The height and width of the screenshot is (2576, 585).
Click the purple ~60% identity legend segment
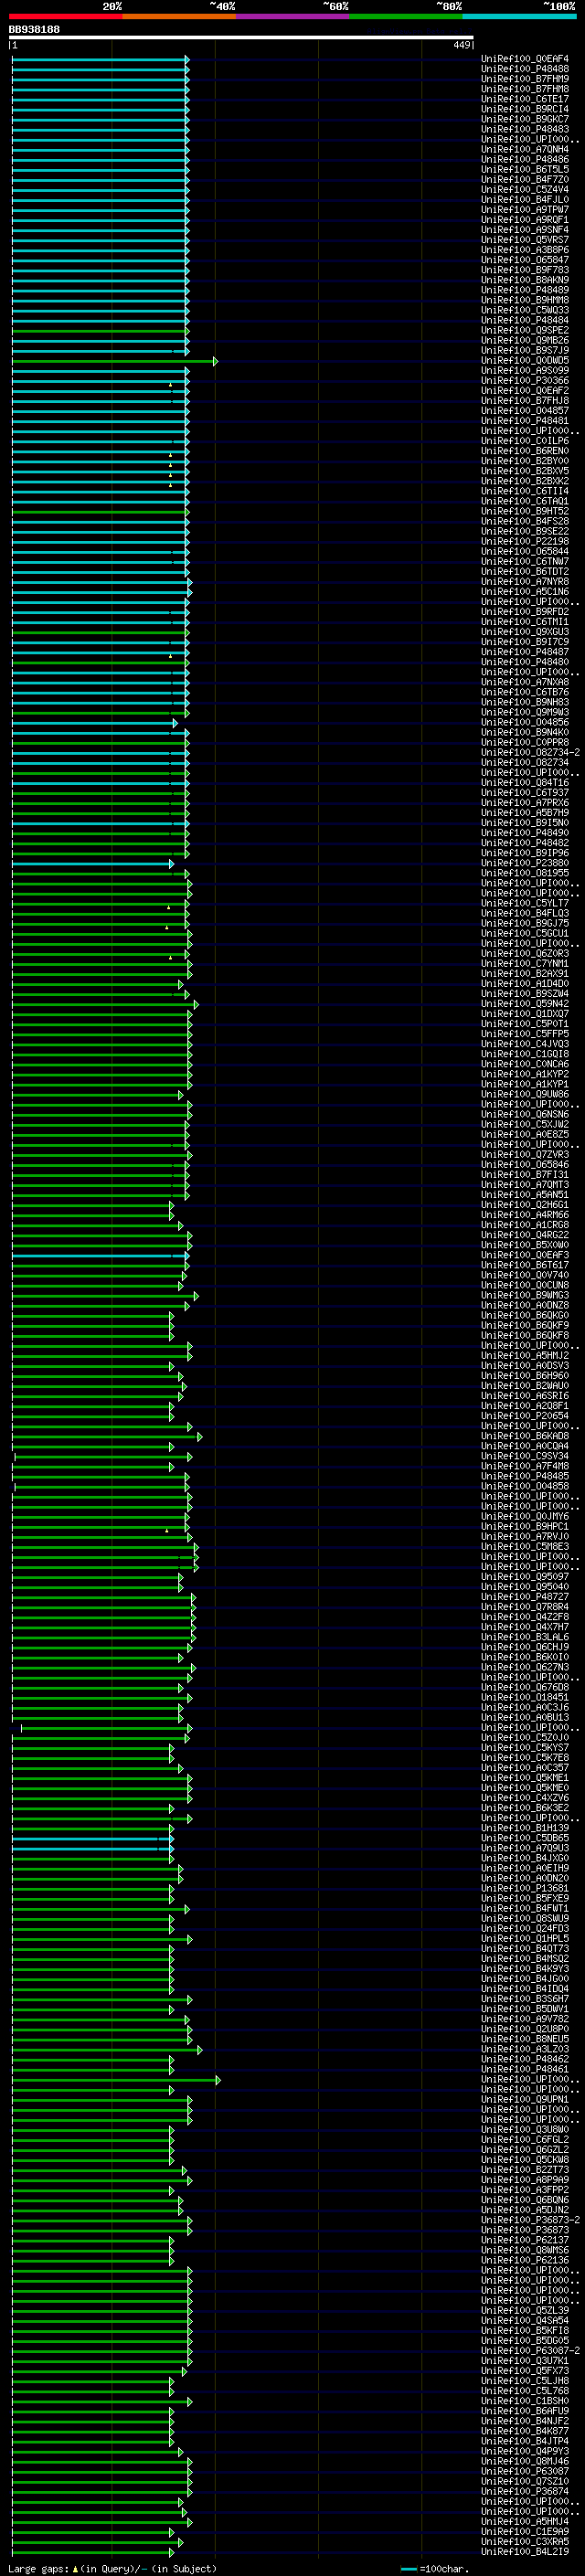coord(293,17)
